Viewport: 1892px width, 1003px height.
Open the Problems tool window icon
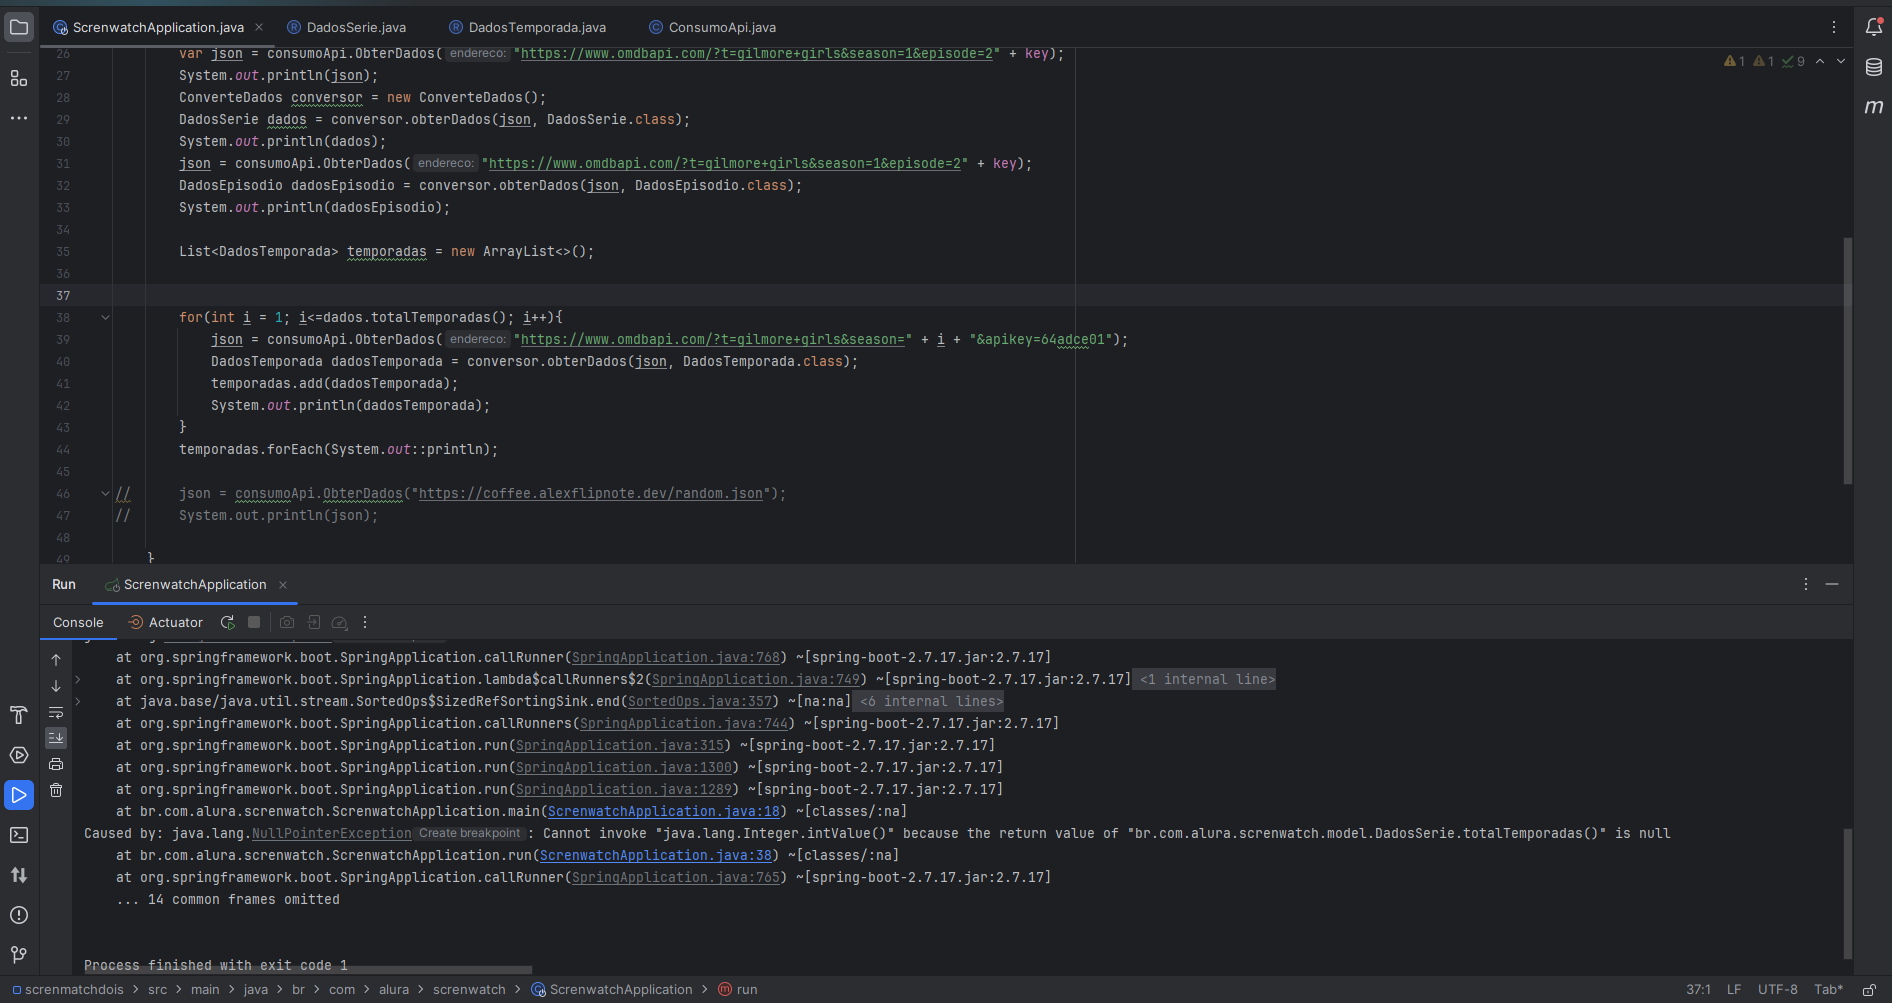19,915
